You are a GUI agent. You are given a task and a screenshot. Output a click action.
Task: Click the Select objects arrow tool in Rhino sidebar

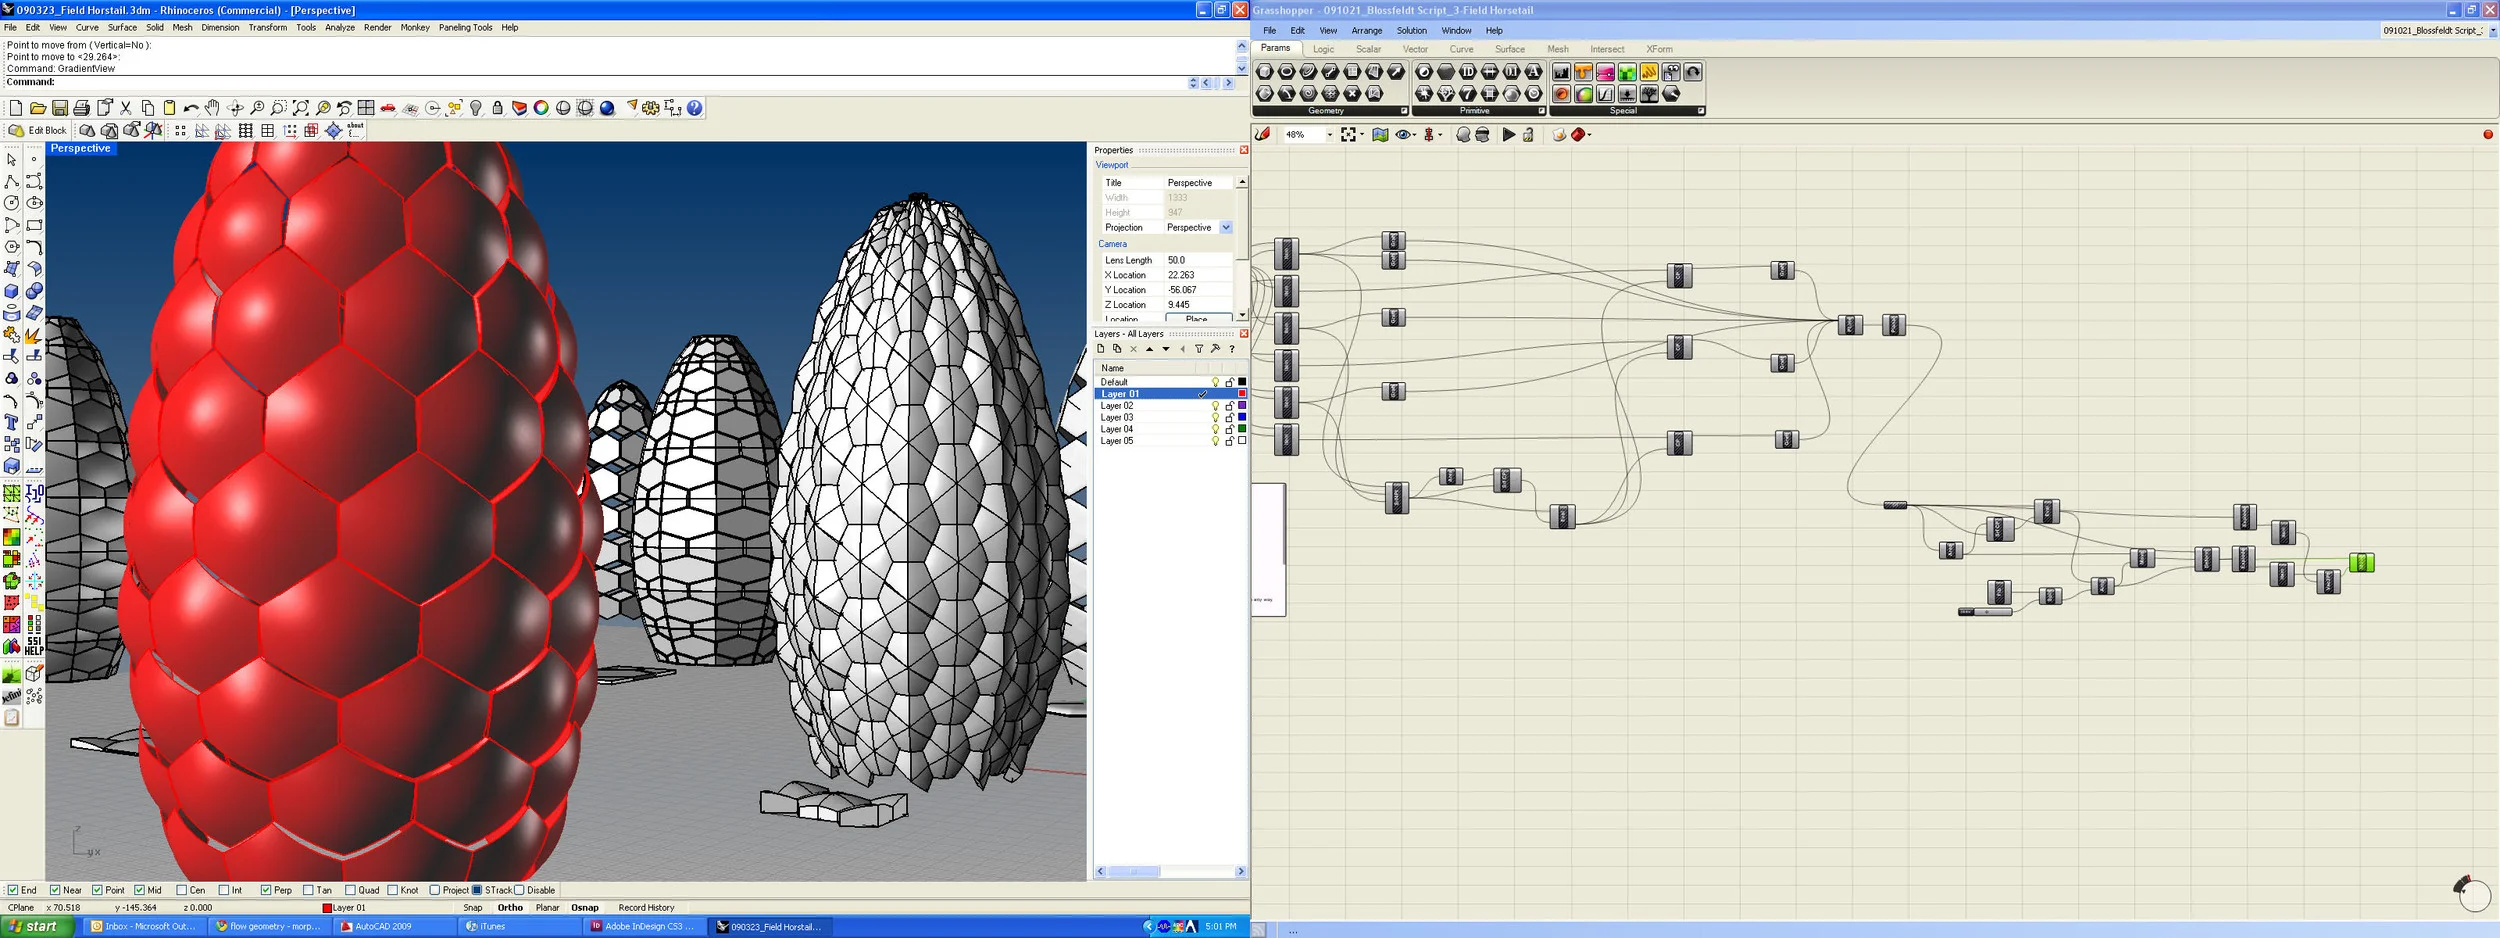click(x=12, y=159)
